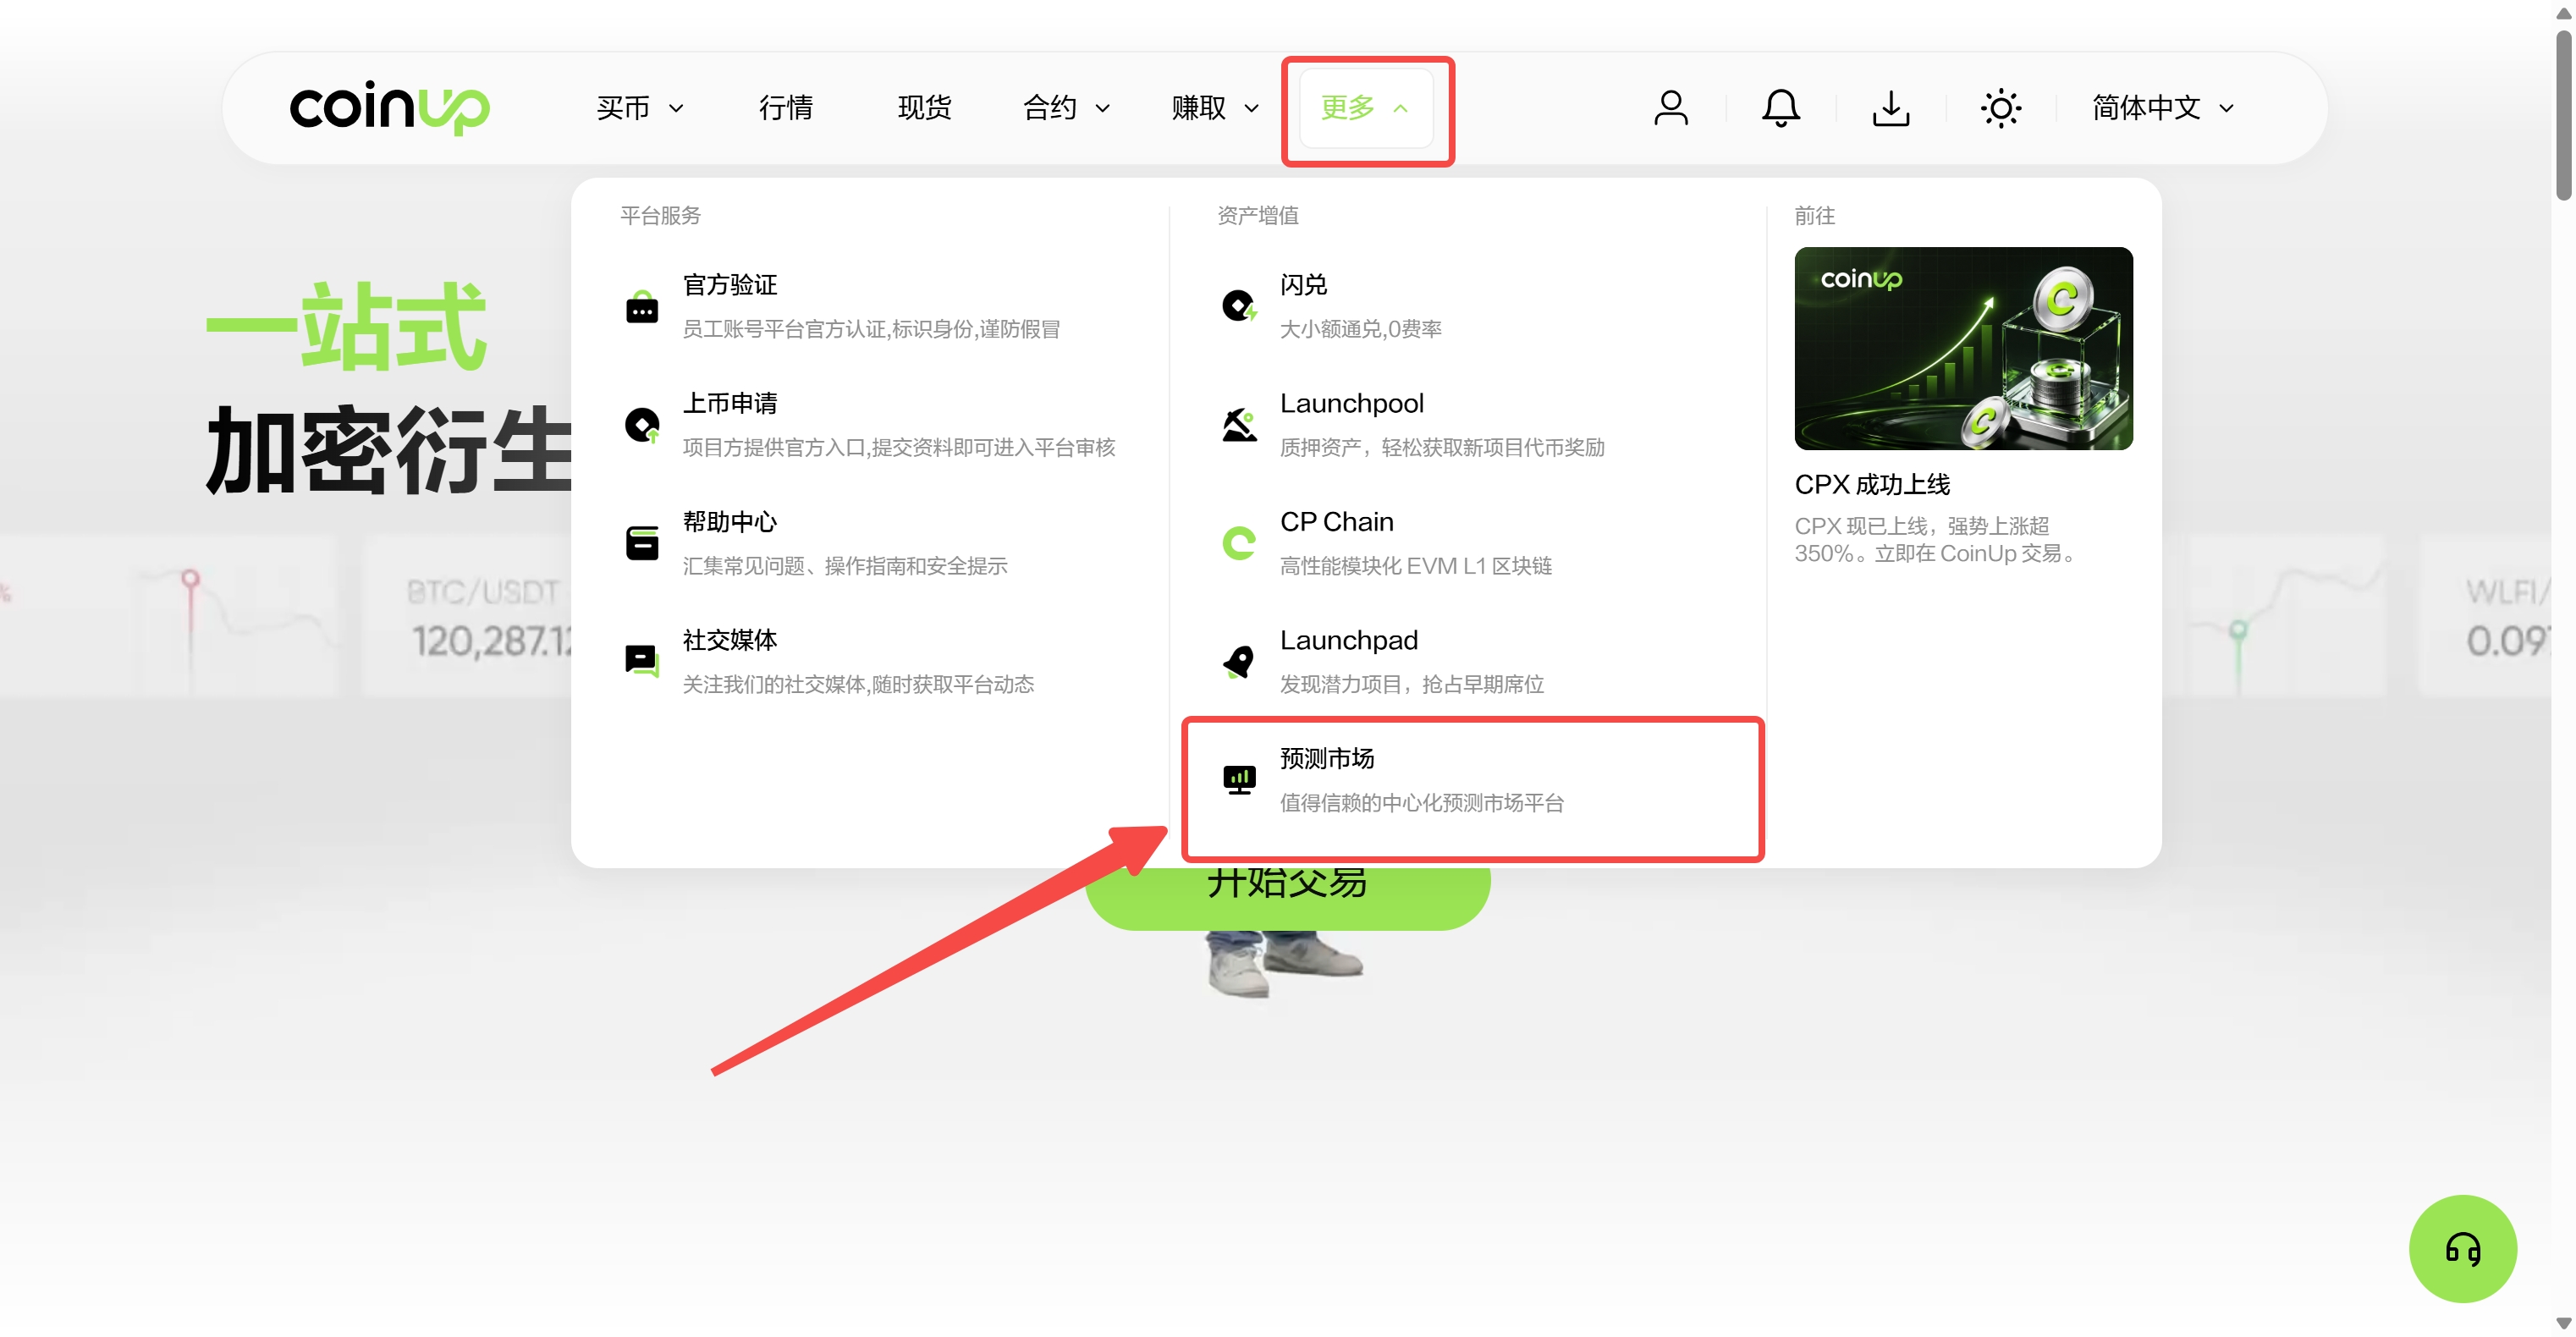Click the CPX promotional banner image
The image size is (2576, 1337).
click(x=1963, y=348)
